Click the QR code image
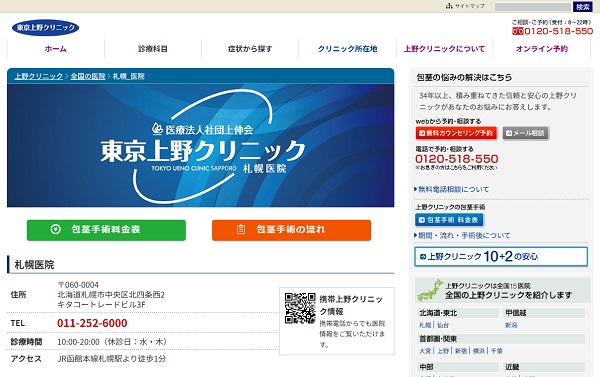 pyautogui.click(x=300, y=308)
